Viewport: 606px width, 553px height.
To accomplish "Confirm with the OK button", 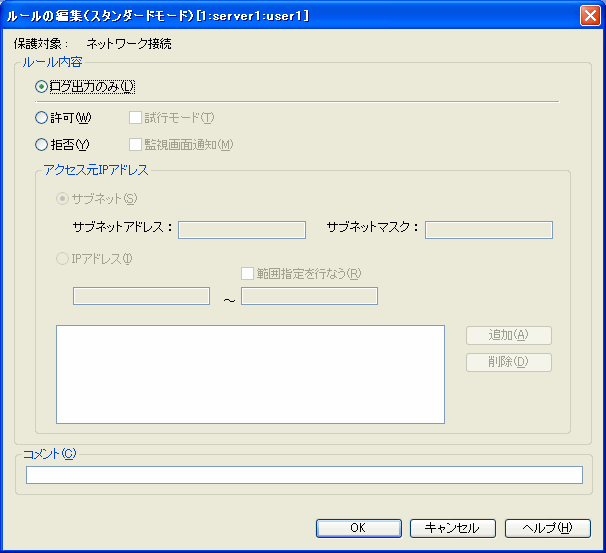I will coord(359,528).
